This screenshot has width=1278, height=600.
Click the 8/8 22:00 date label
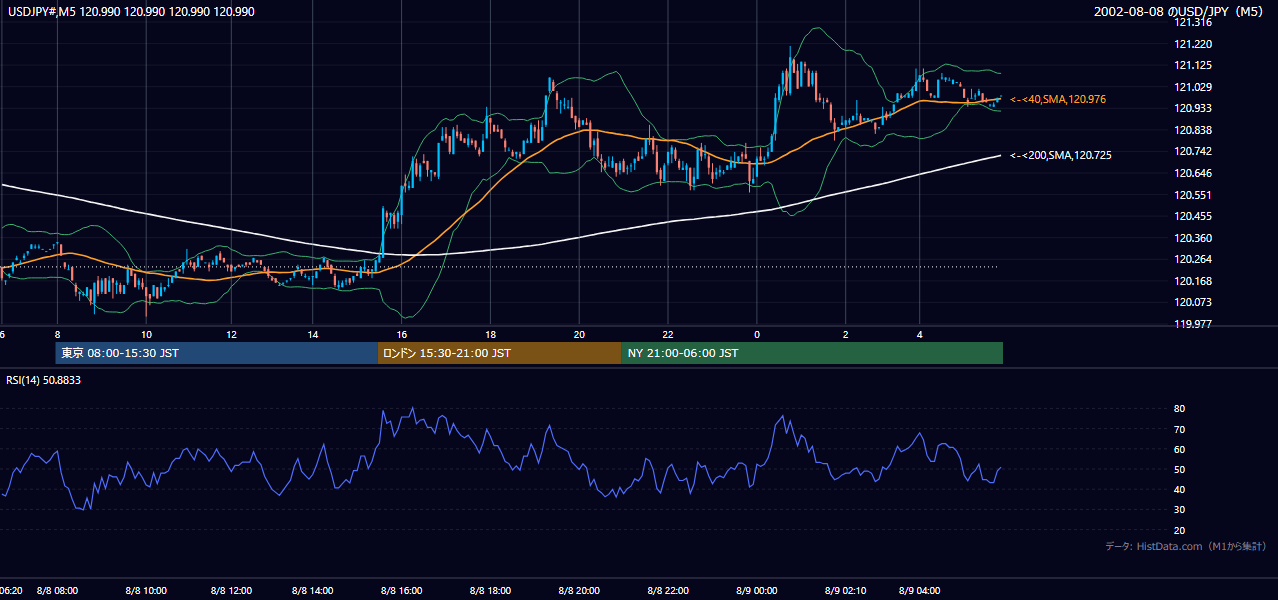pos(667,591)
